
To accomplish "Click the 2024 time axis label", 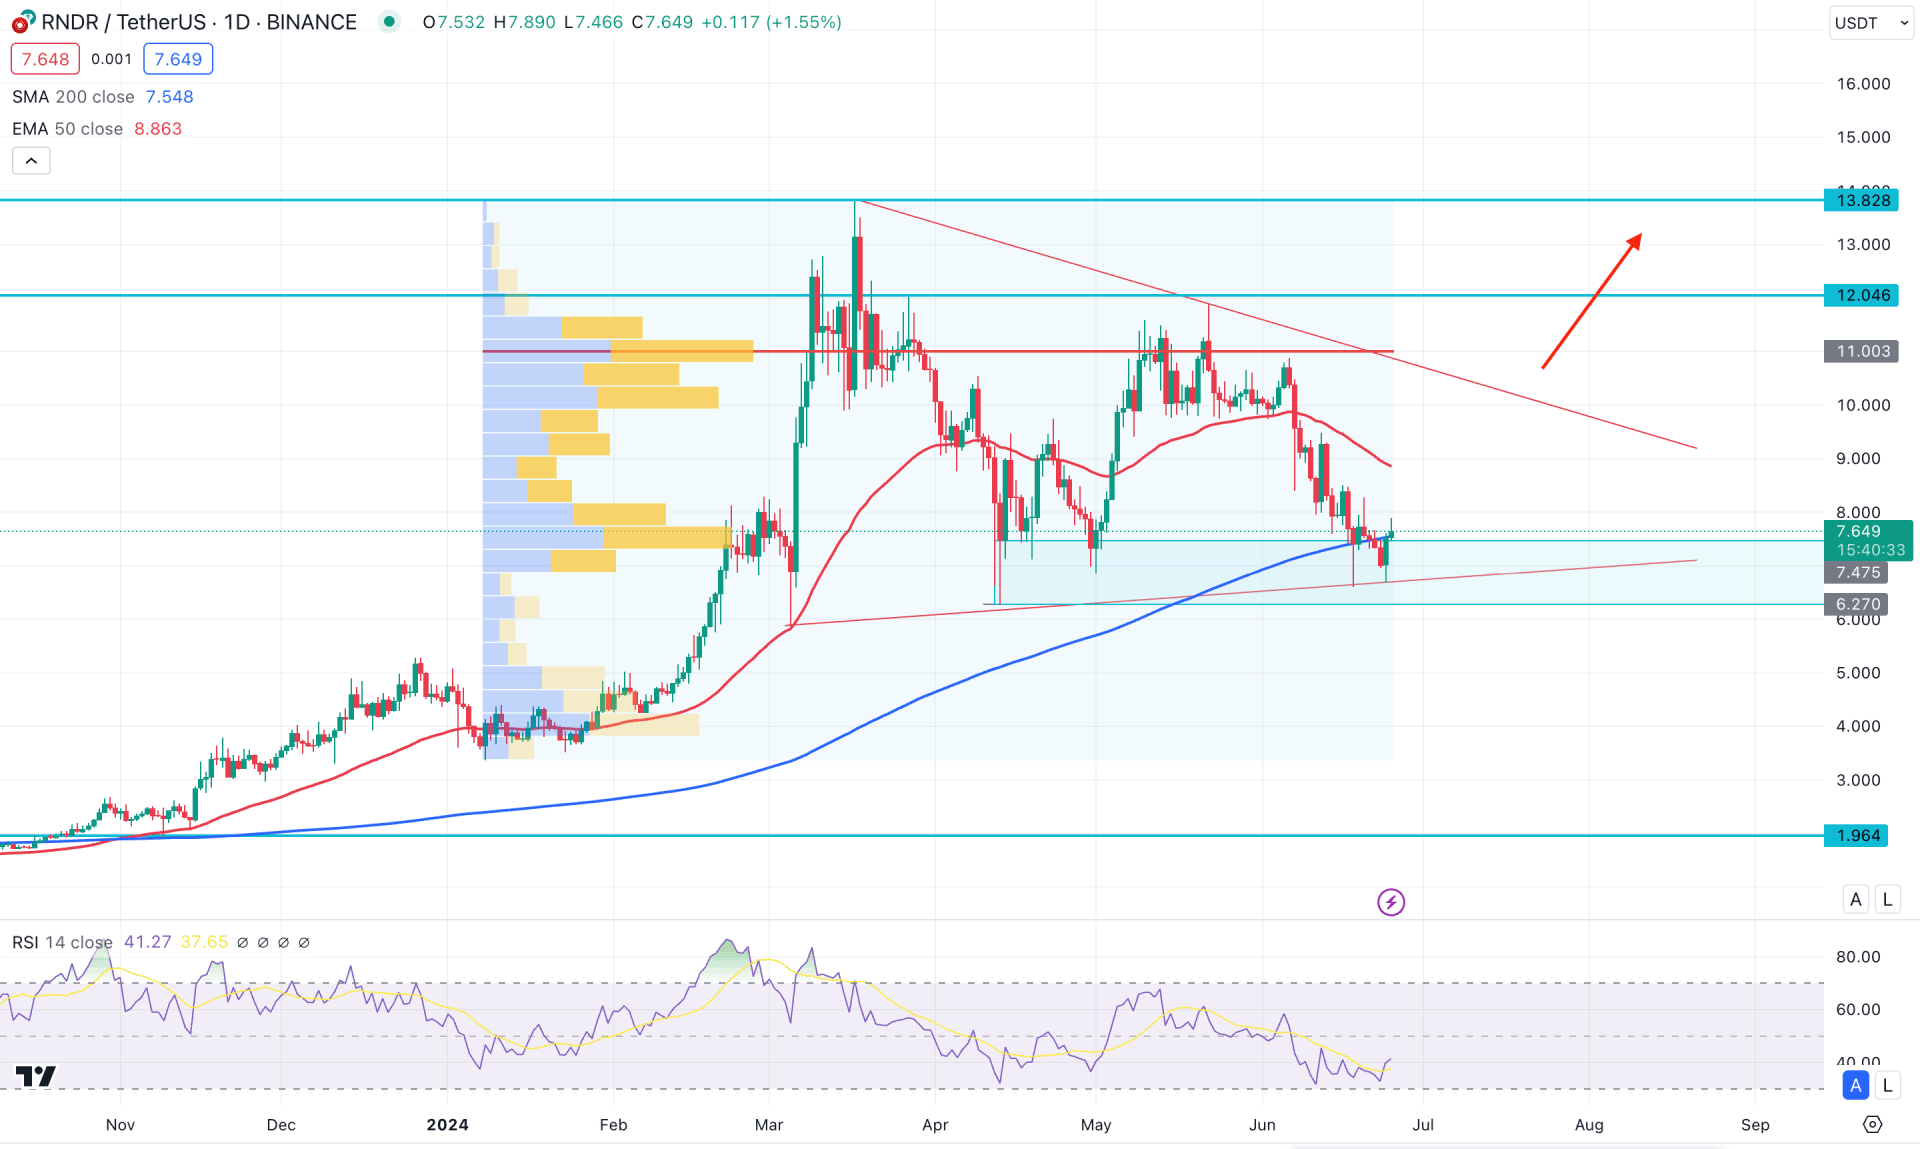I will tap(447, 1125).
